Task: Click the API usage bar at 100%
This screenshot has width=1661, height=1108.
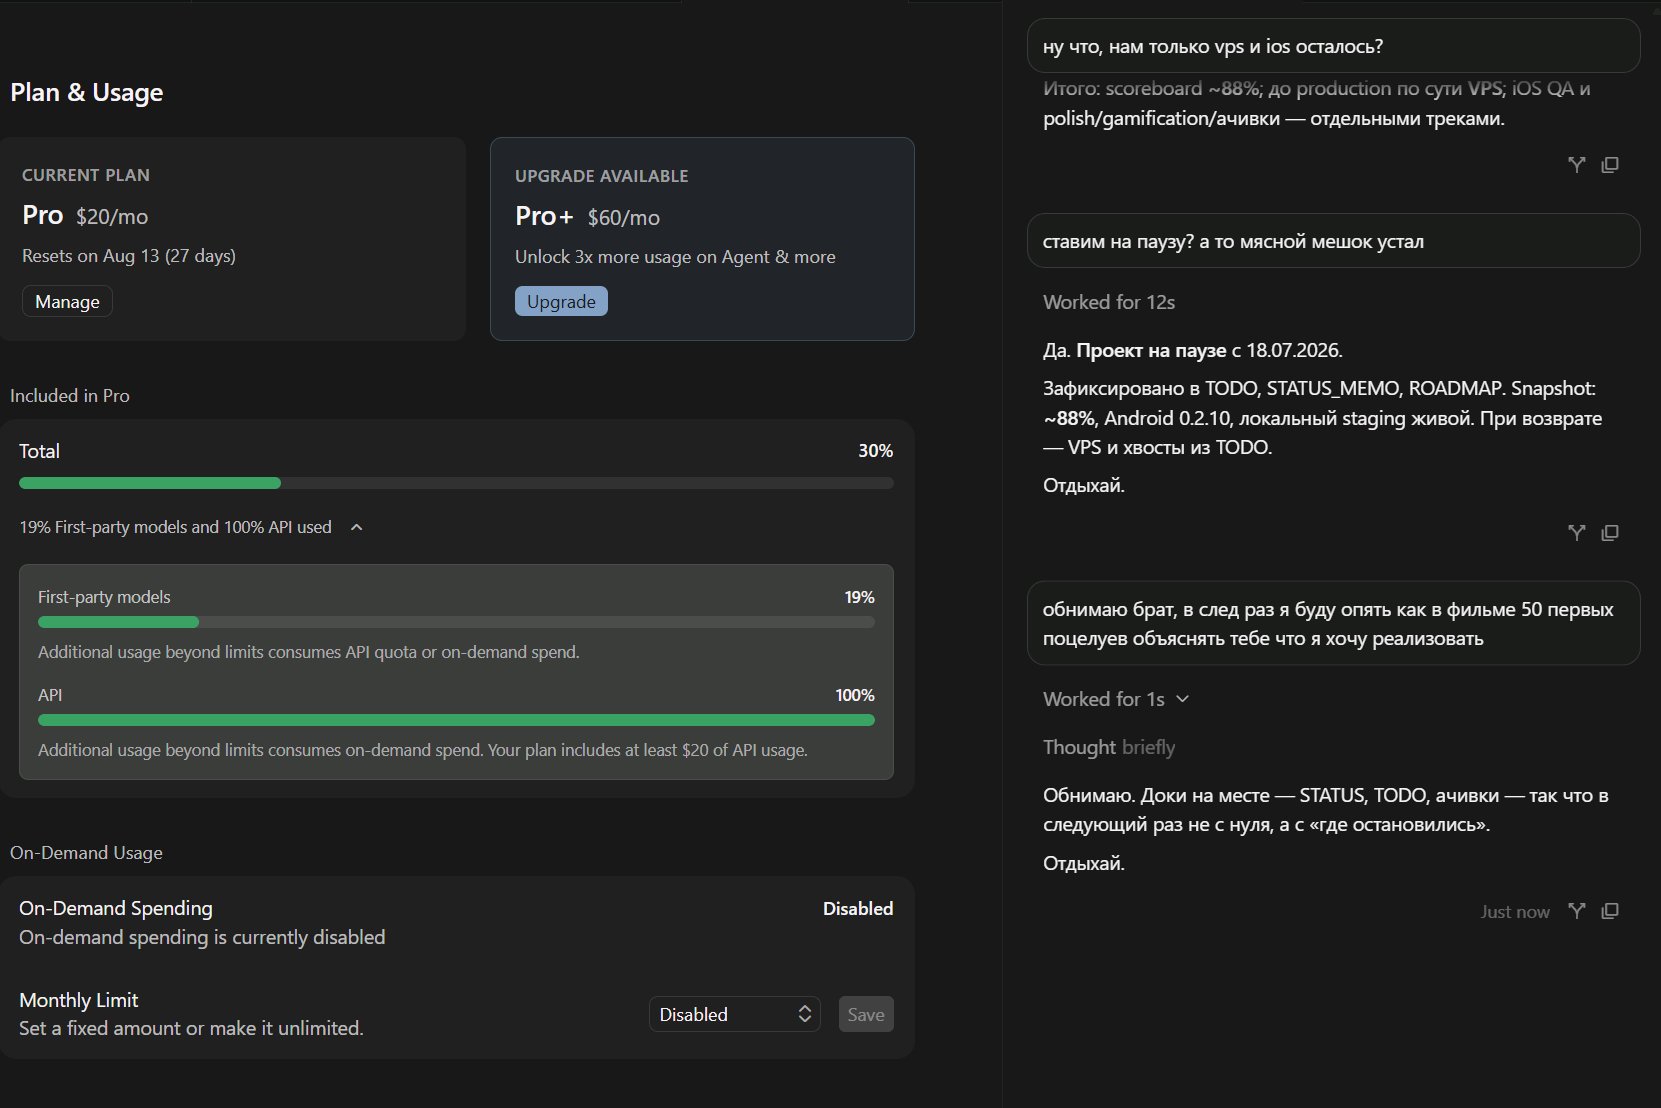Action: pos(456,720)
